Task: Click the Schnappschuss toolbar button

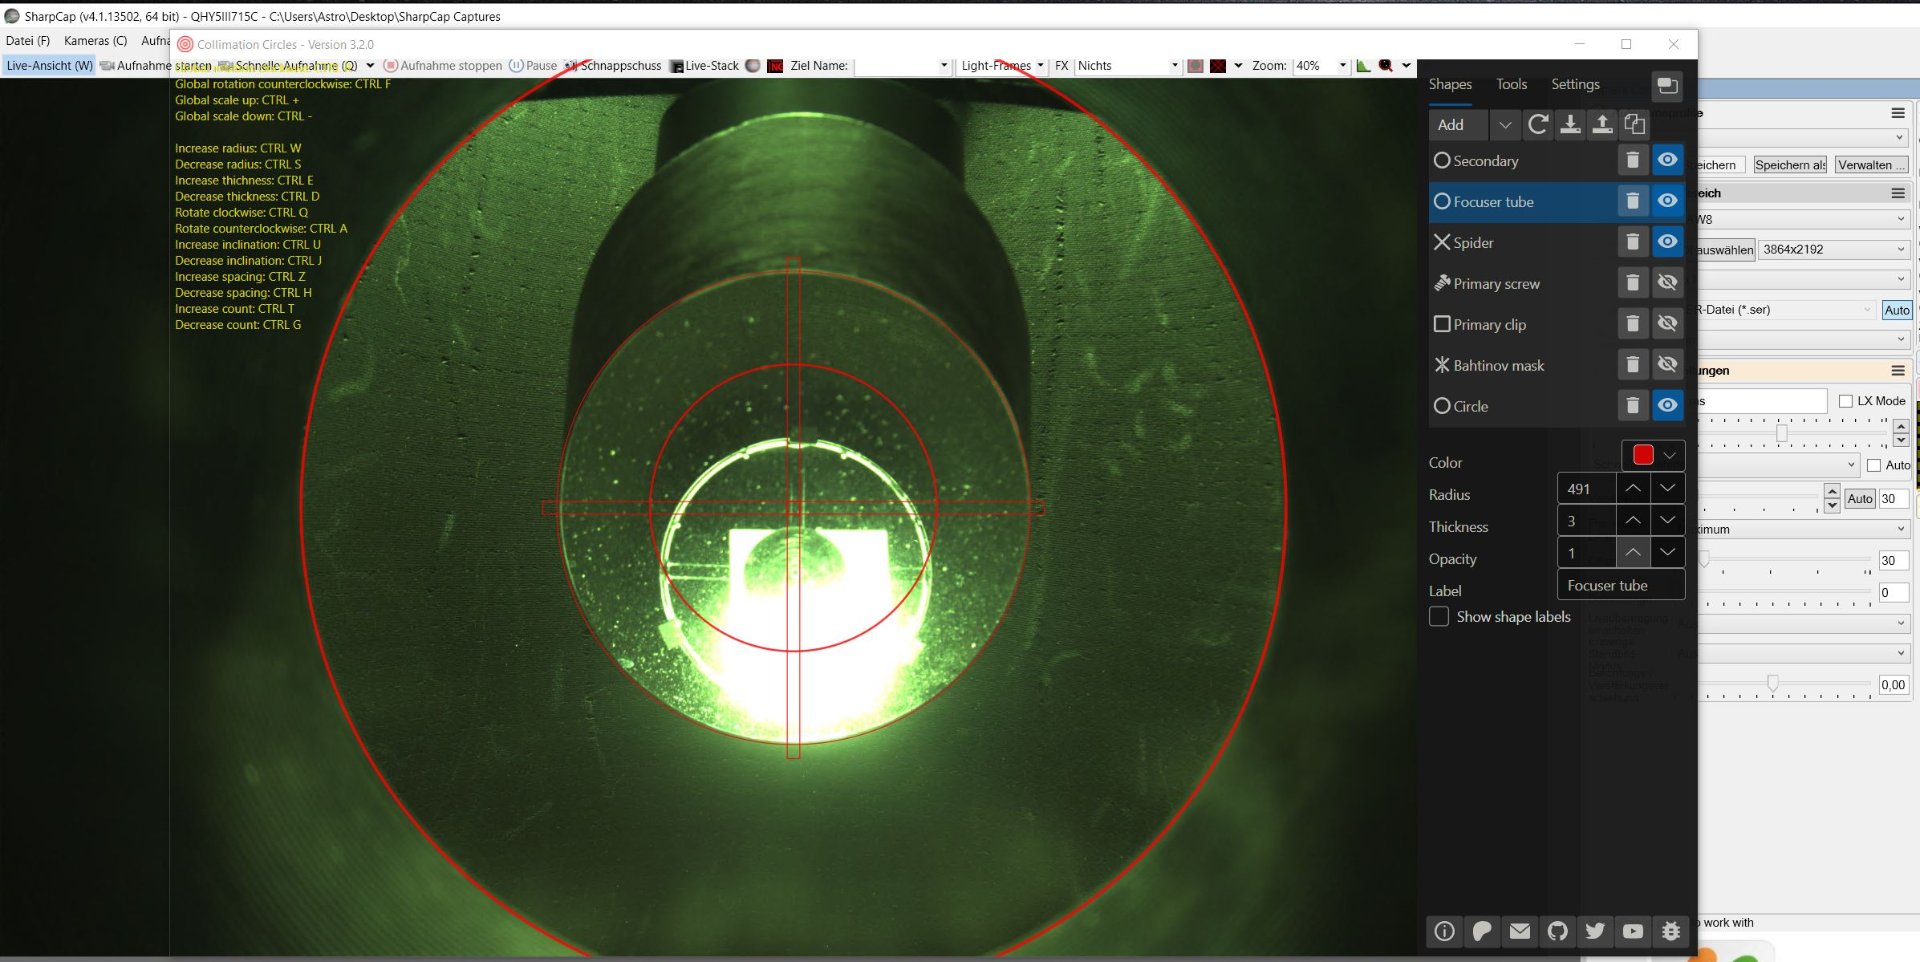Action: tap(613, 66)
